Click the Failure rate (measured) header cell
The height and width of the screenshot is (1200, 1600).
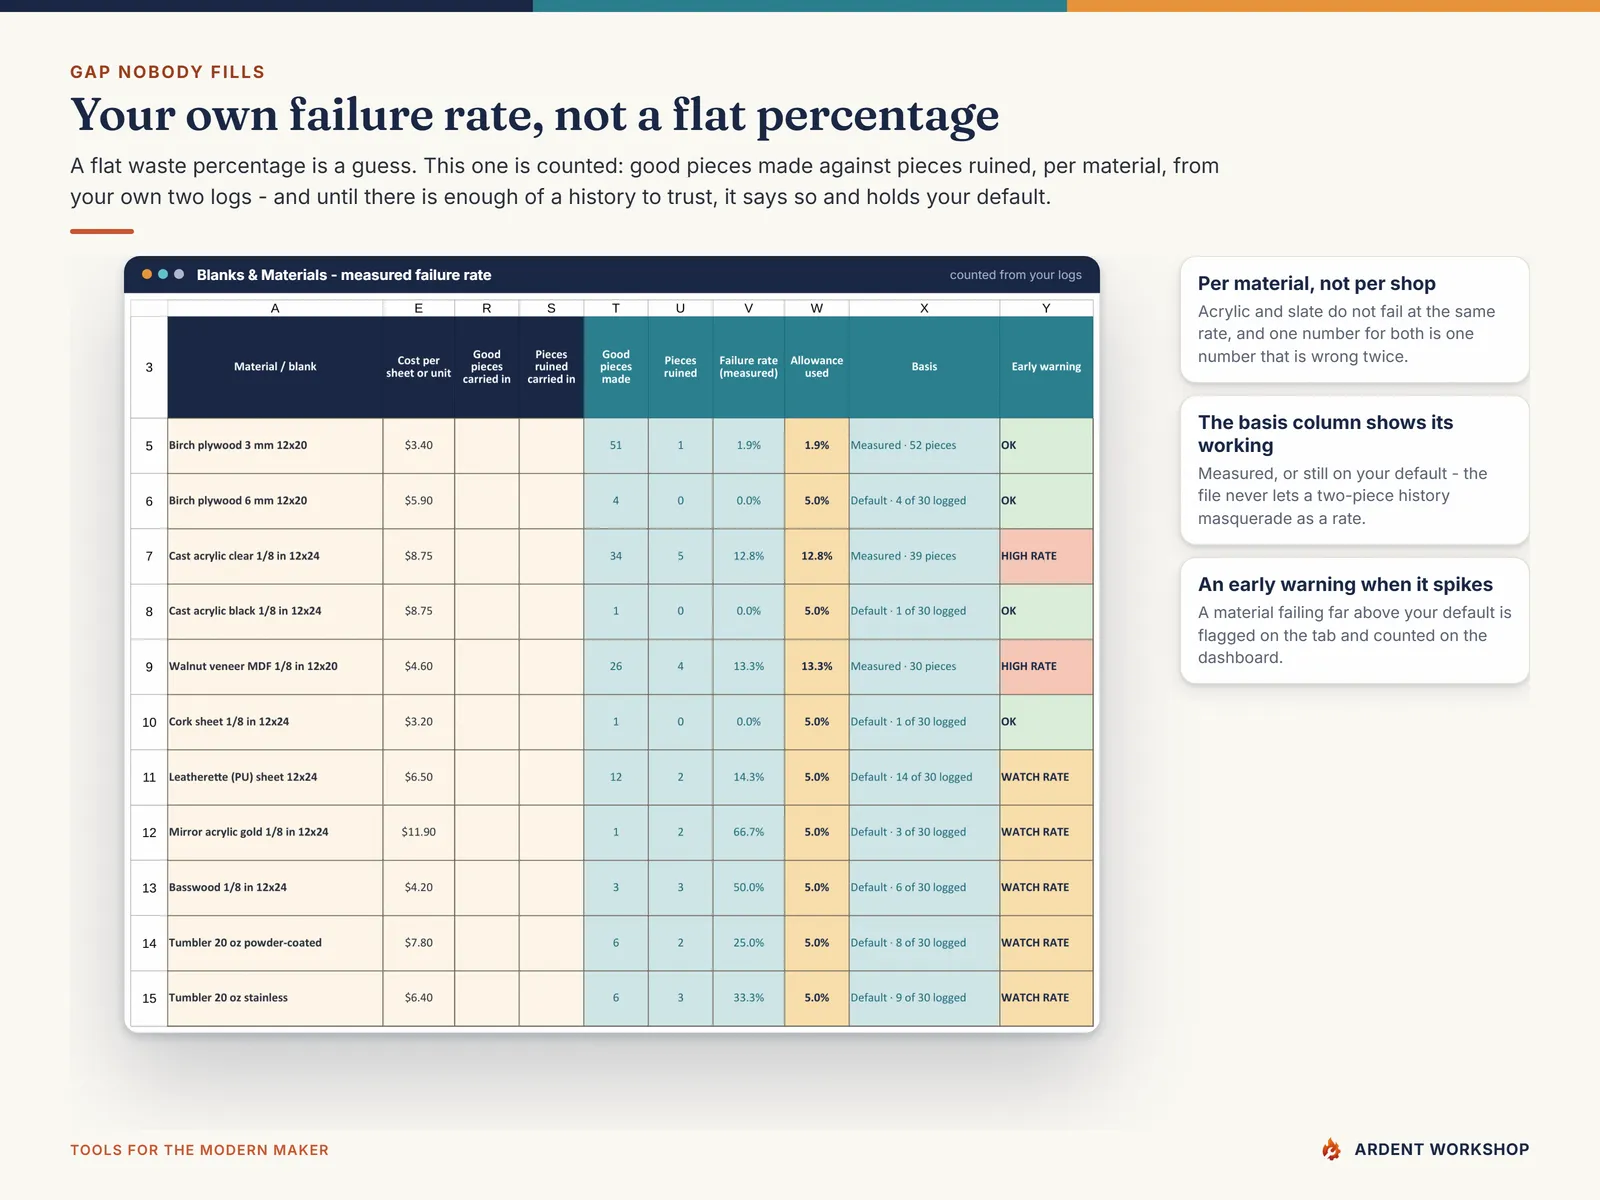(x=749, y=367)
